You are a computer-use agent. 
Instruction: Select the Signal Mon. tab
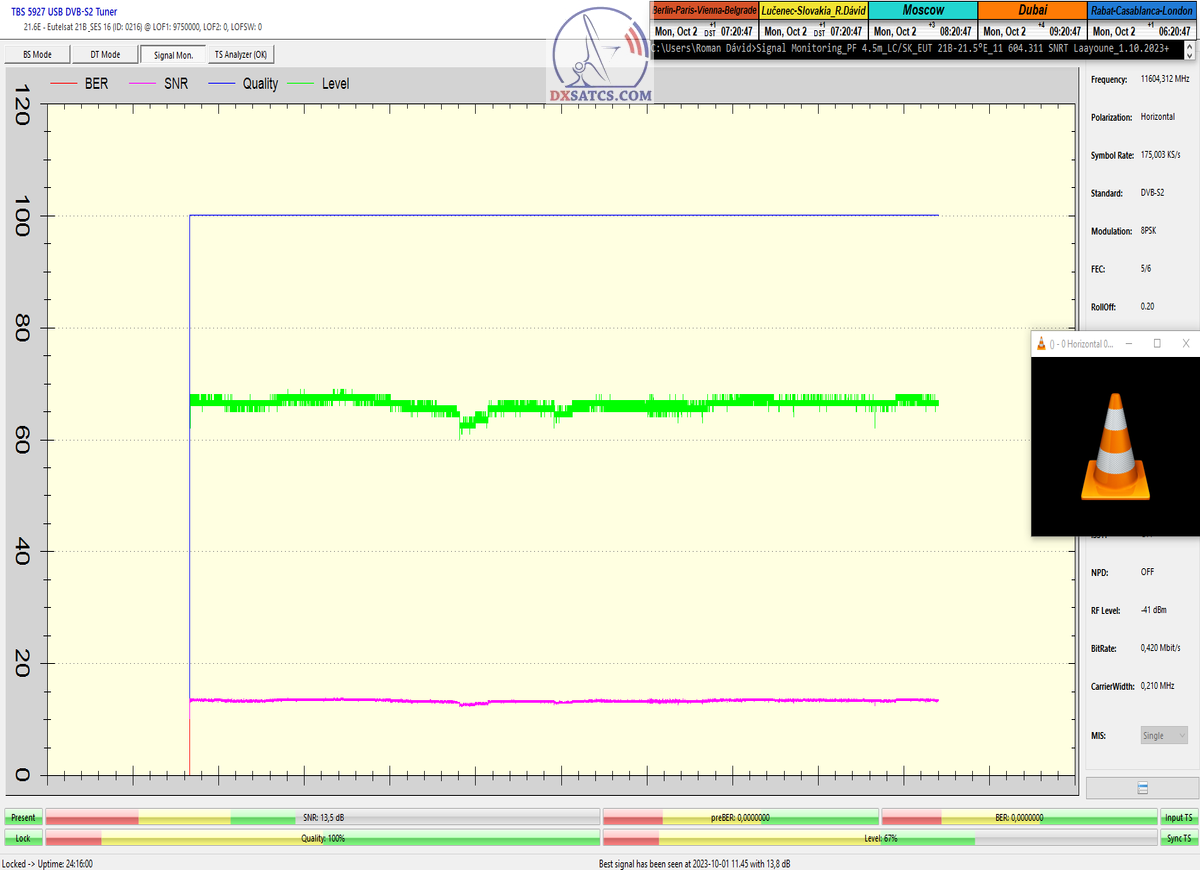[173, 55]
